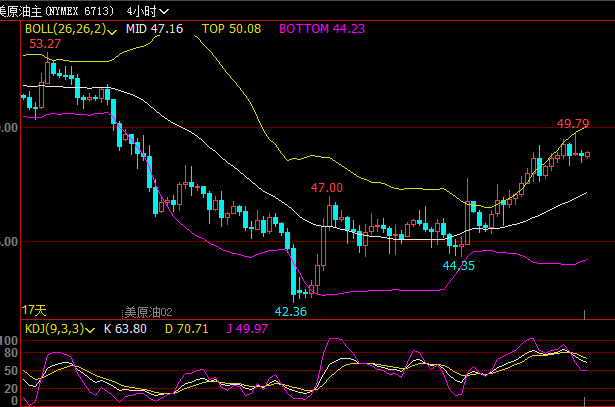Expand the BOLL(26,26,2) indicator dropdown

pyautogui.click(x=71, y=29)
